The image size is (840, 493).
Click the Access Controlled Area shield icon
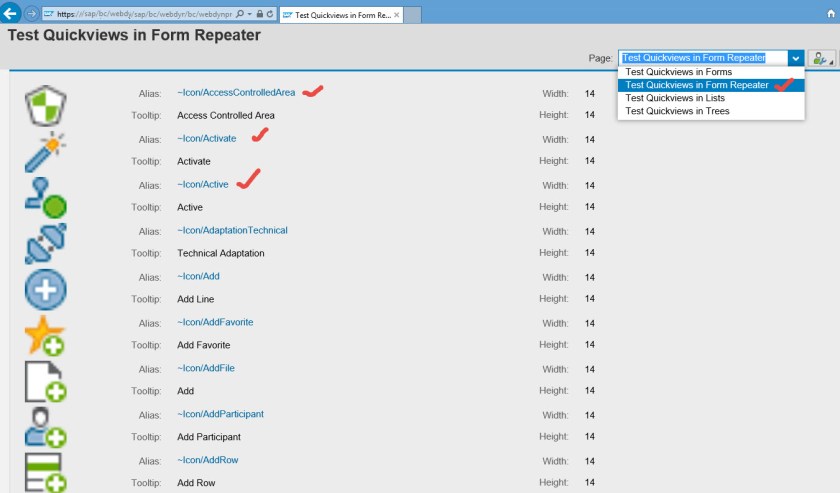46,106
